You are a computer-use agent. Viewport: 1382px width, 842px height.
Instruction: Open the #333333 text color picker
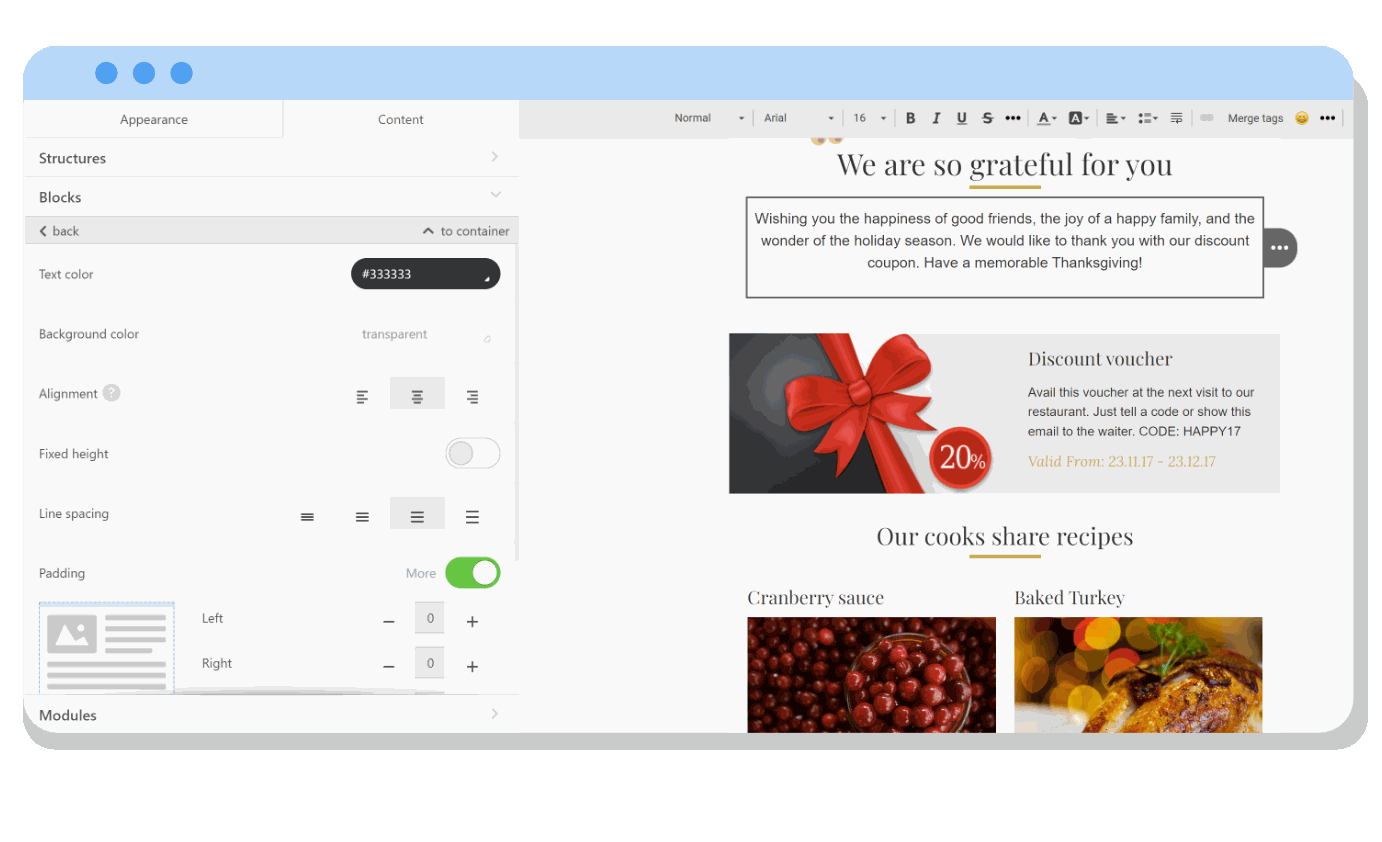[x=425, y=274]
